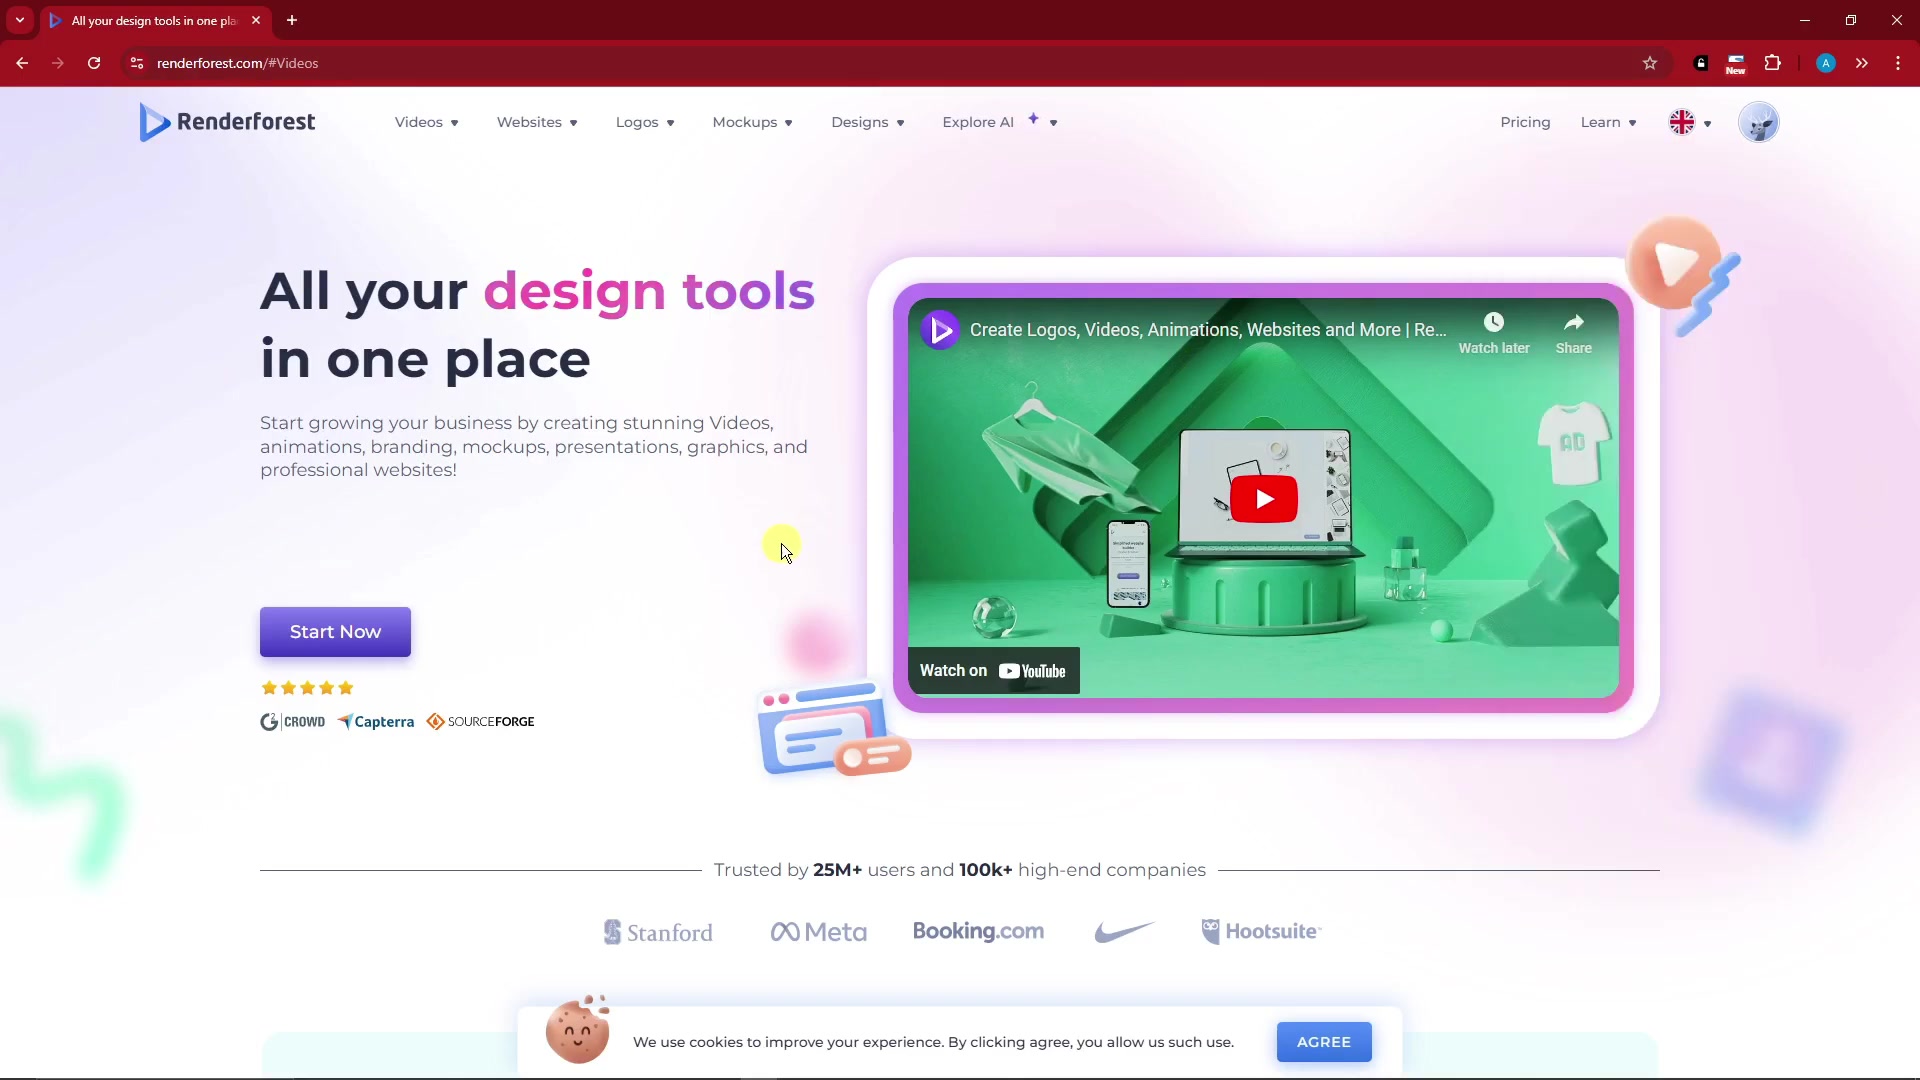Open the Learn dropdown

click(x=1608, y=122)
